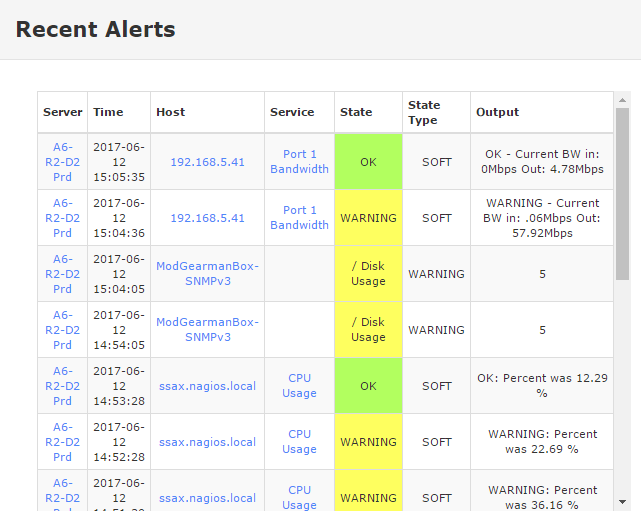Open Port 1 Bandwidth service in the 15:04:36 row

pos(299,218)
